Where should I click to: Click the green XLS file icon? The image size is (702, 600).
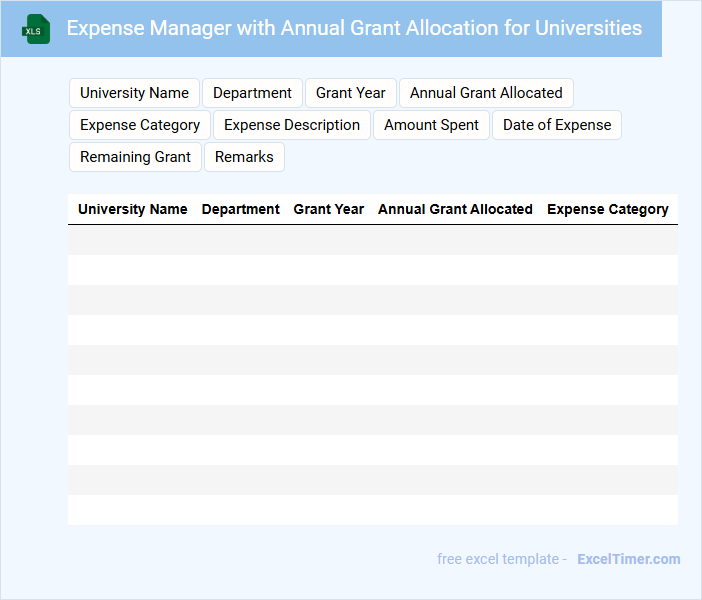click(x=36, y=29)
